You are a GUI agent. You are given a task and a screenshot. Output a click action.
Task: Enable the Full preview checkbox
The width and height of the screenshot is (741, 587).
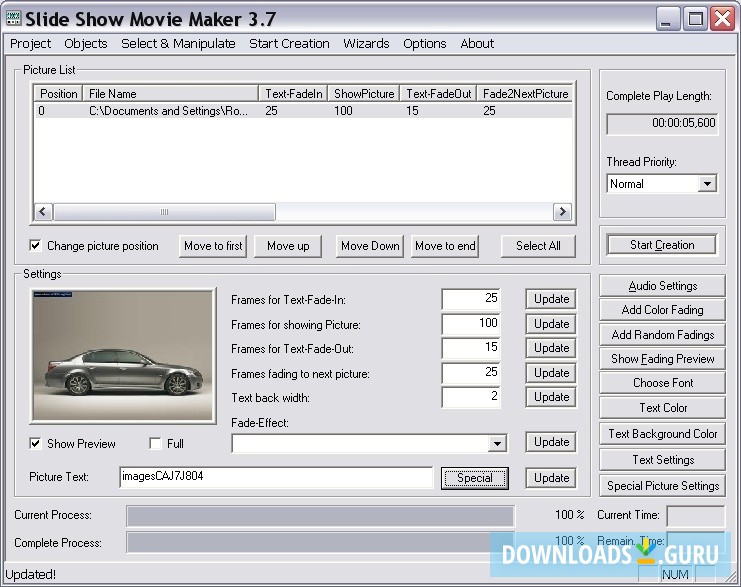pos(155,443)
